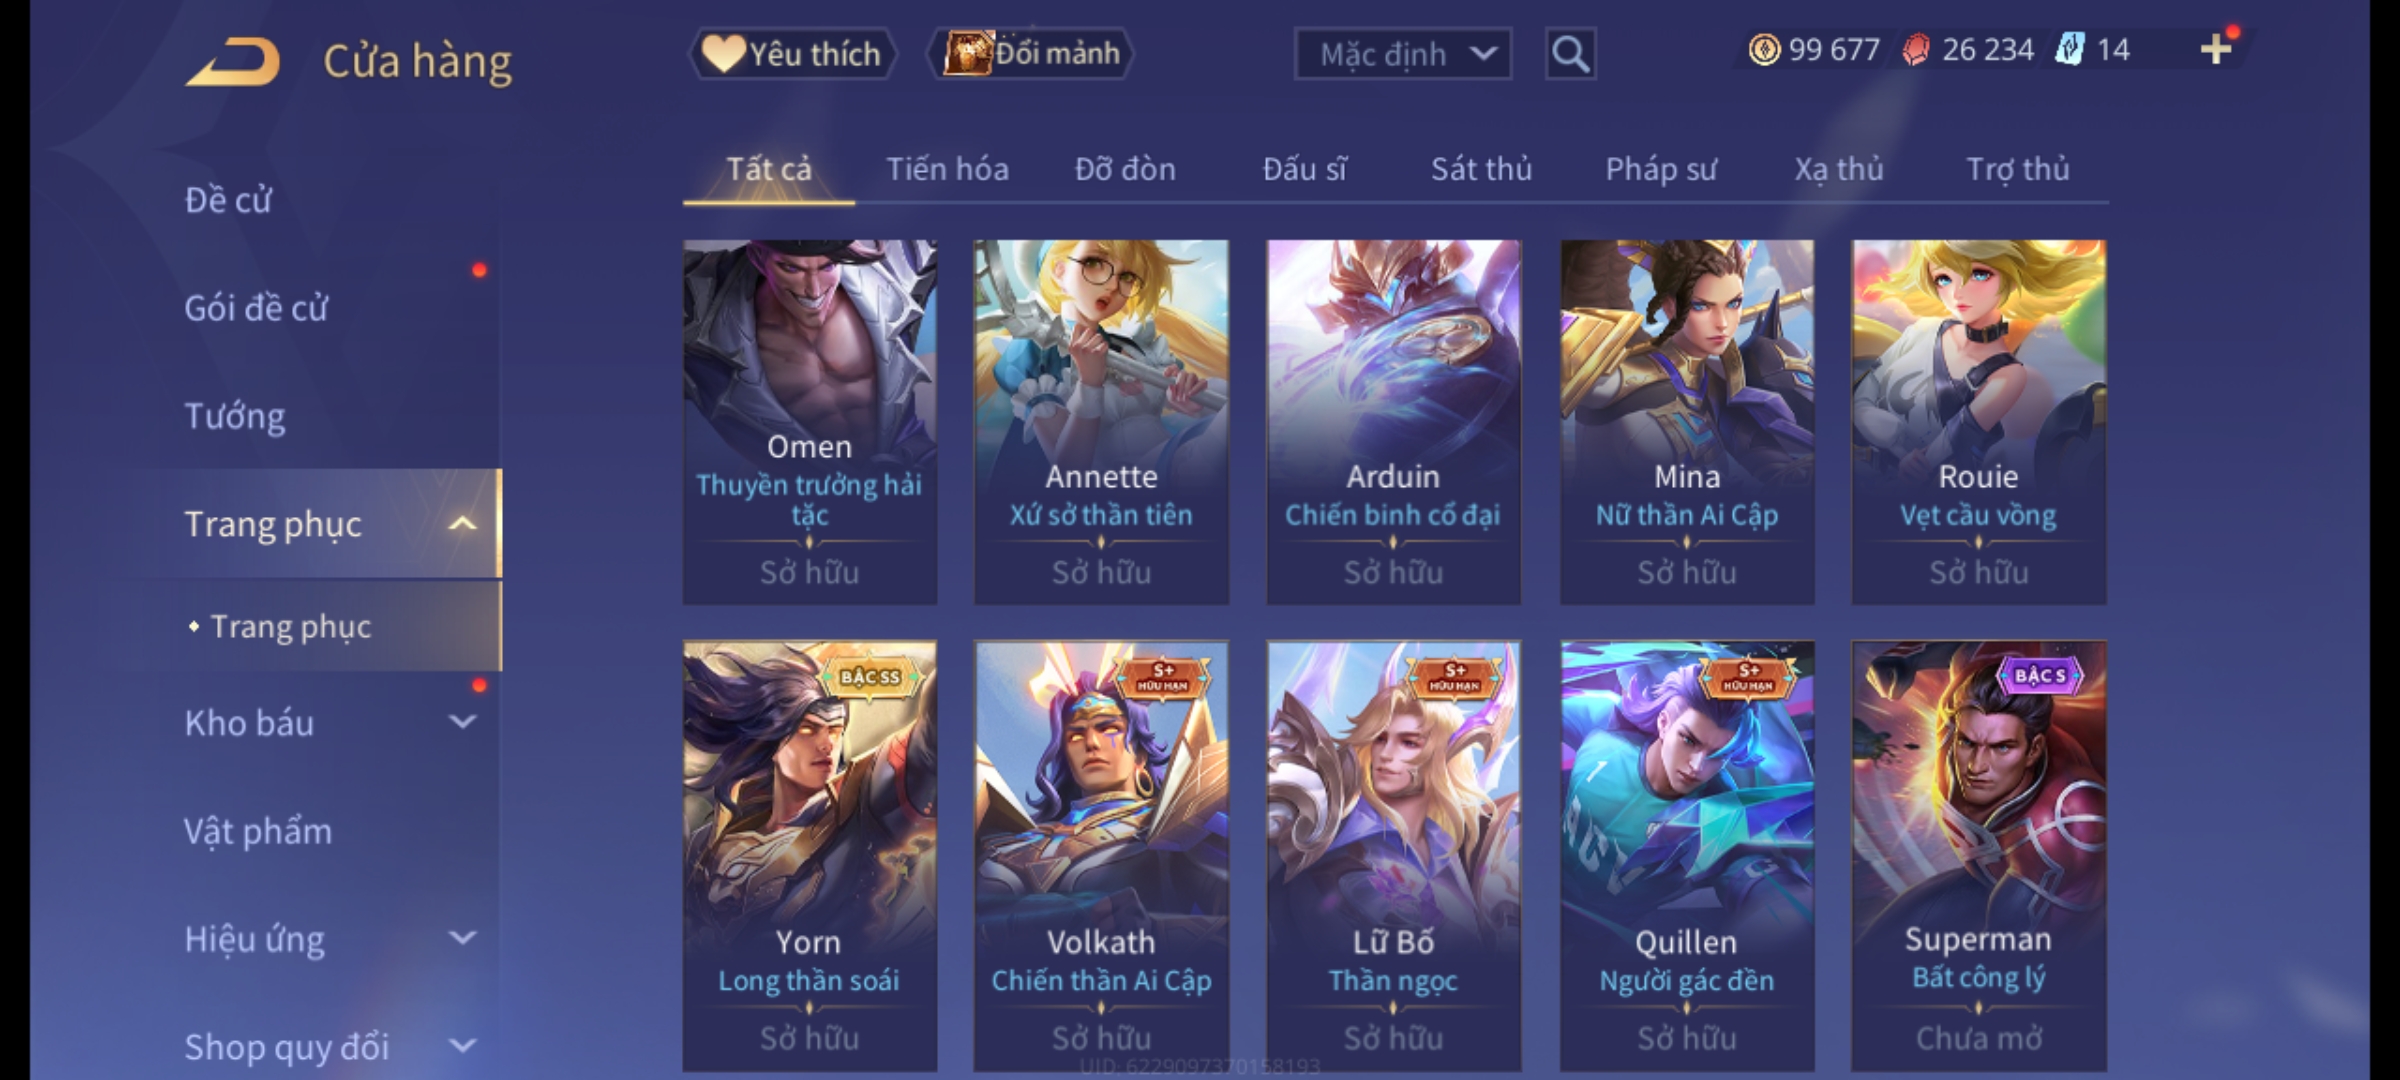Screen dimensions: 2400x1080
Task: Select the Tiến hóa tab
Action: [947, 169]
